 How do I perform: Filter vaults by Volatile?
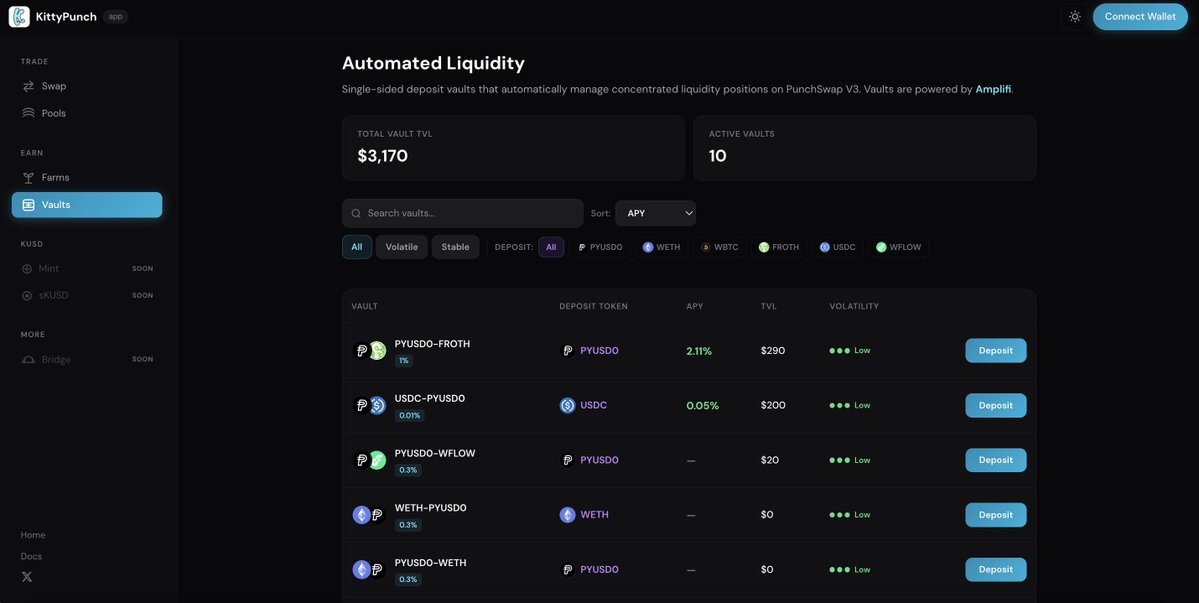(401, 247)
